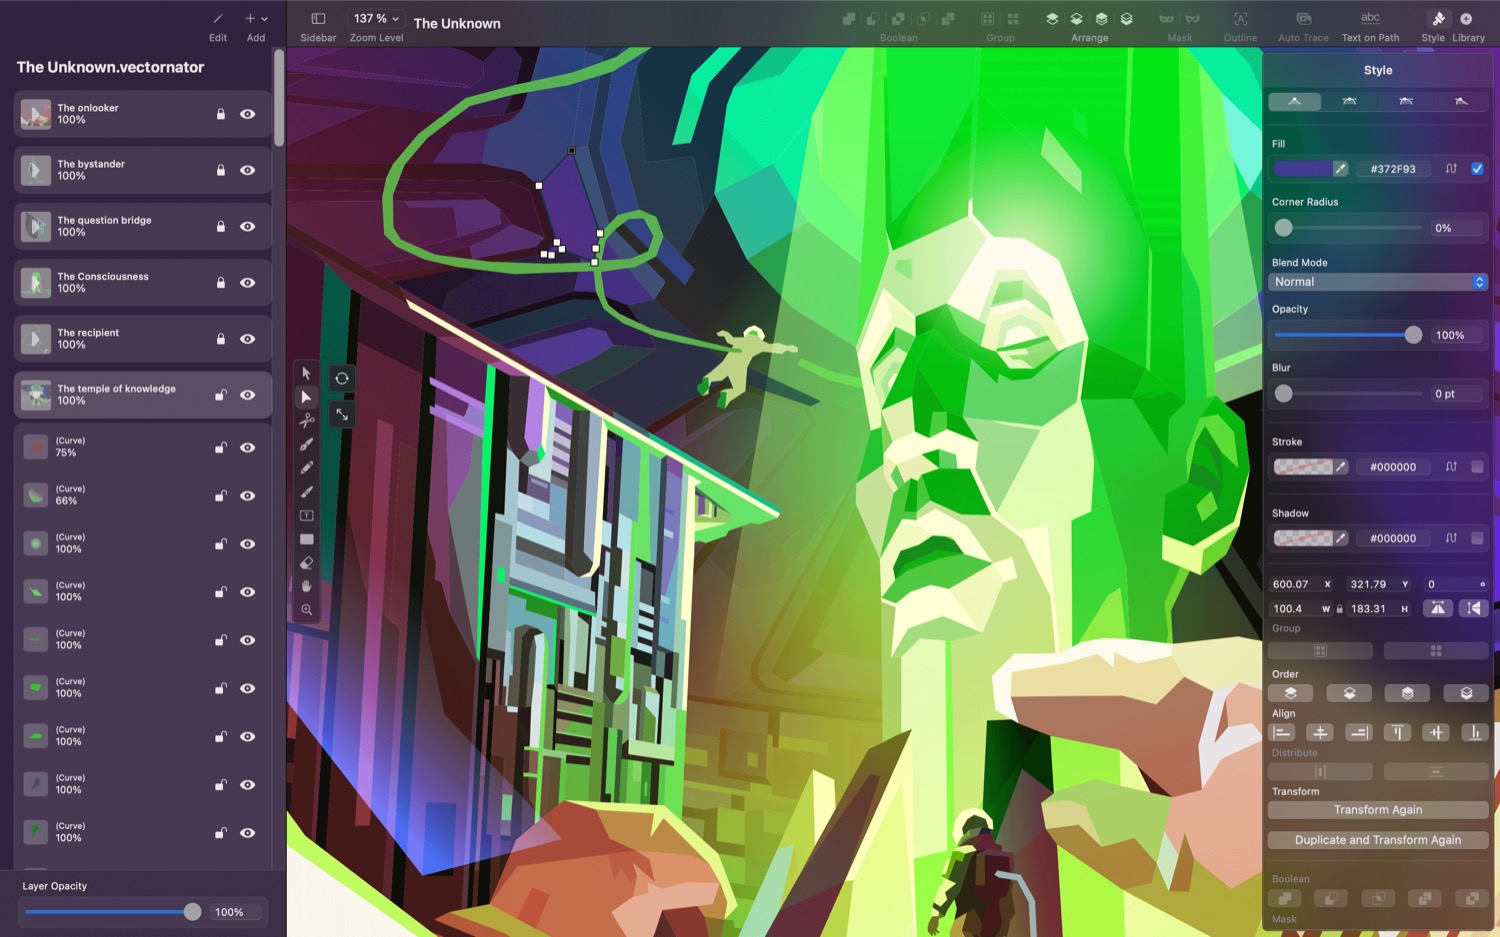The height and width of the screenshot is (937, 1500).
Task: Click the Rectangle shape tool
Action: (x=307, y=539)
